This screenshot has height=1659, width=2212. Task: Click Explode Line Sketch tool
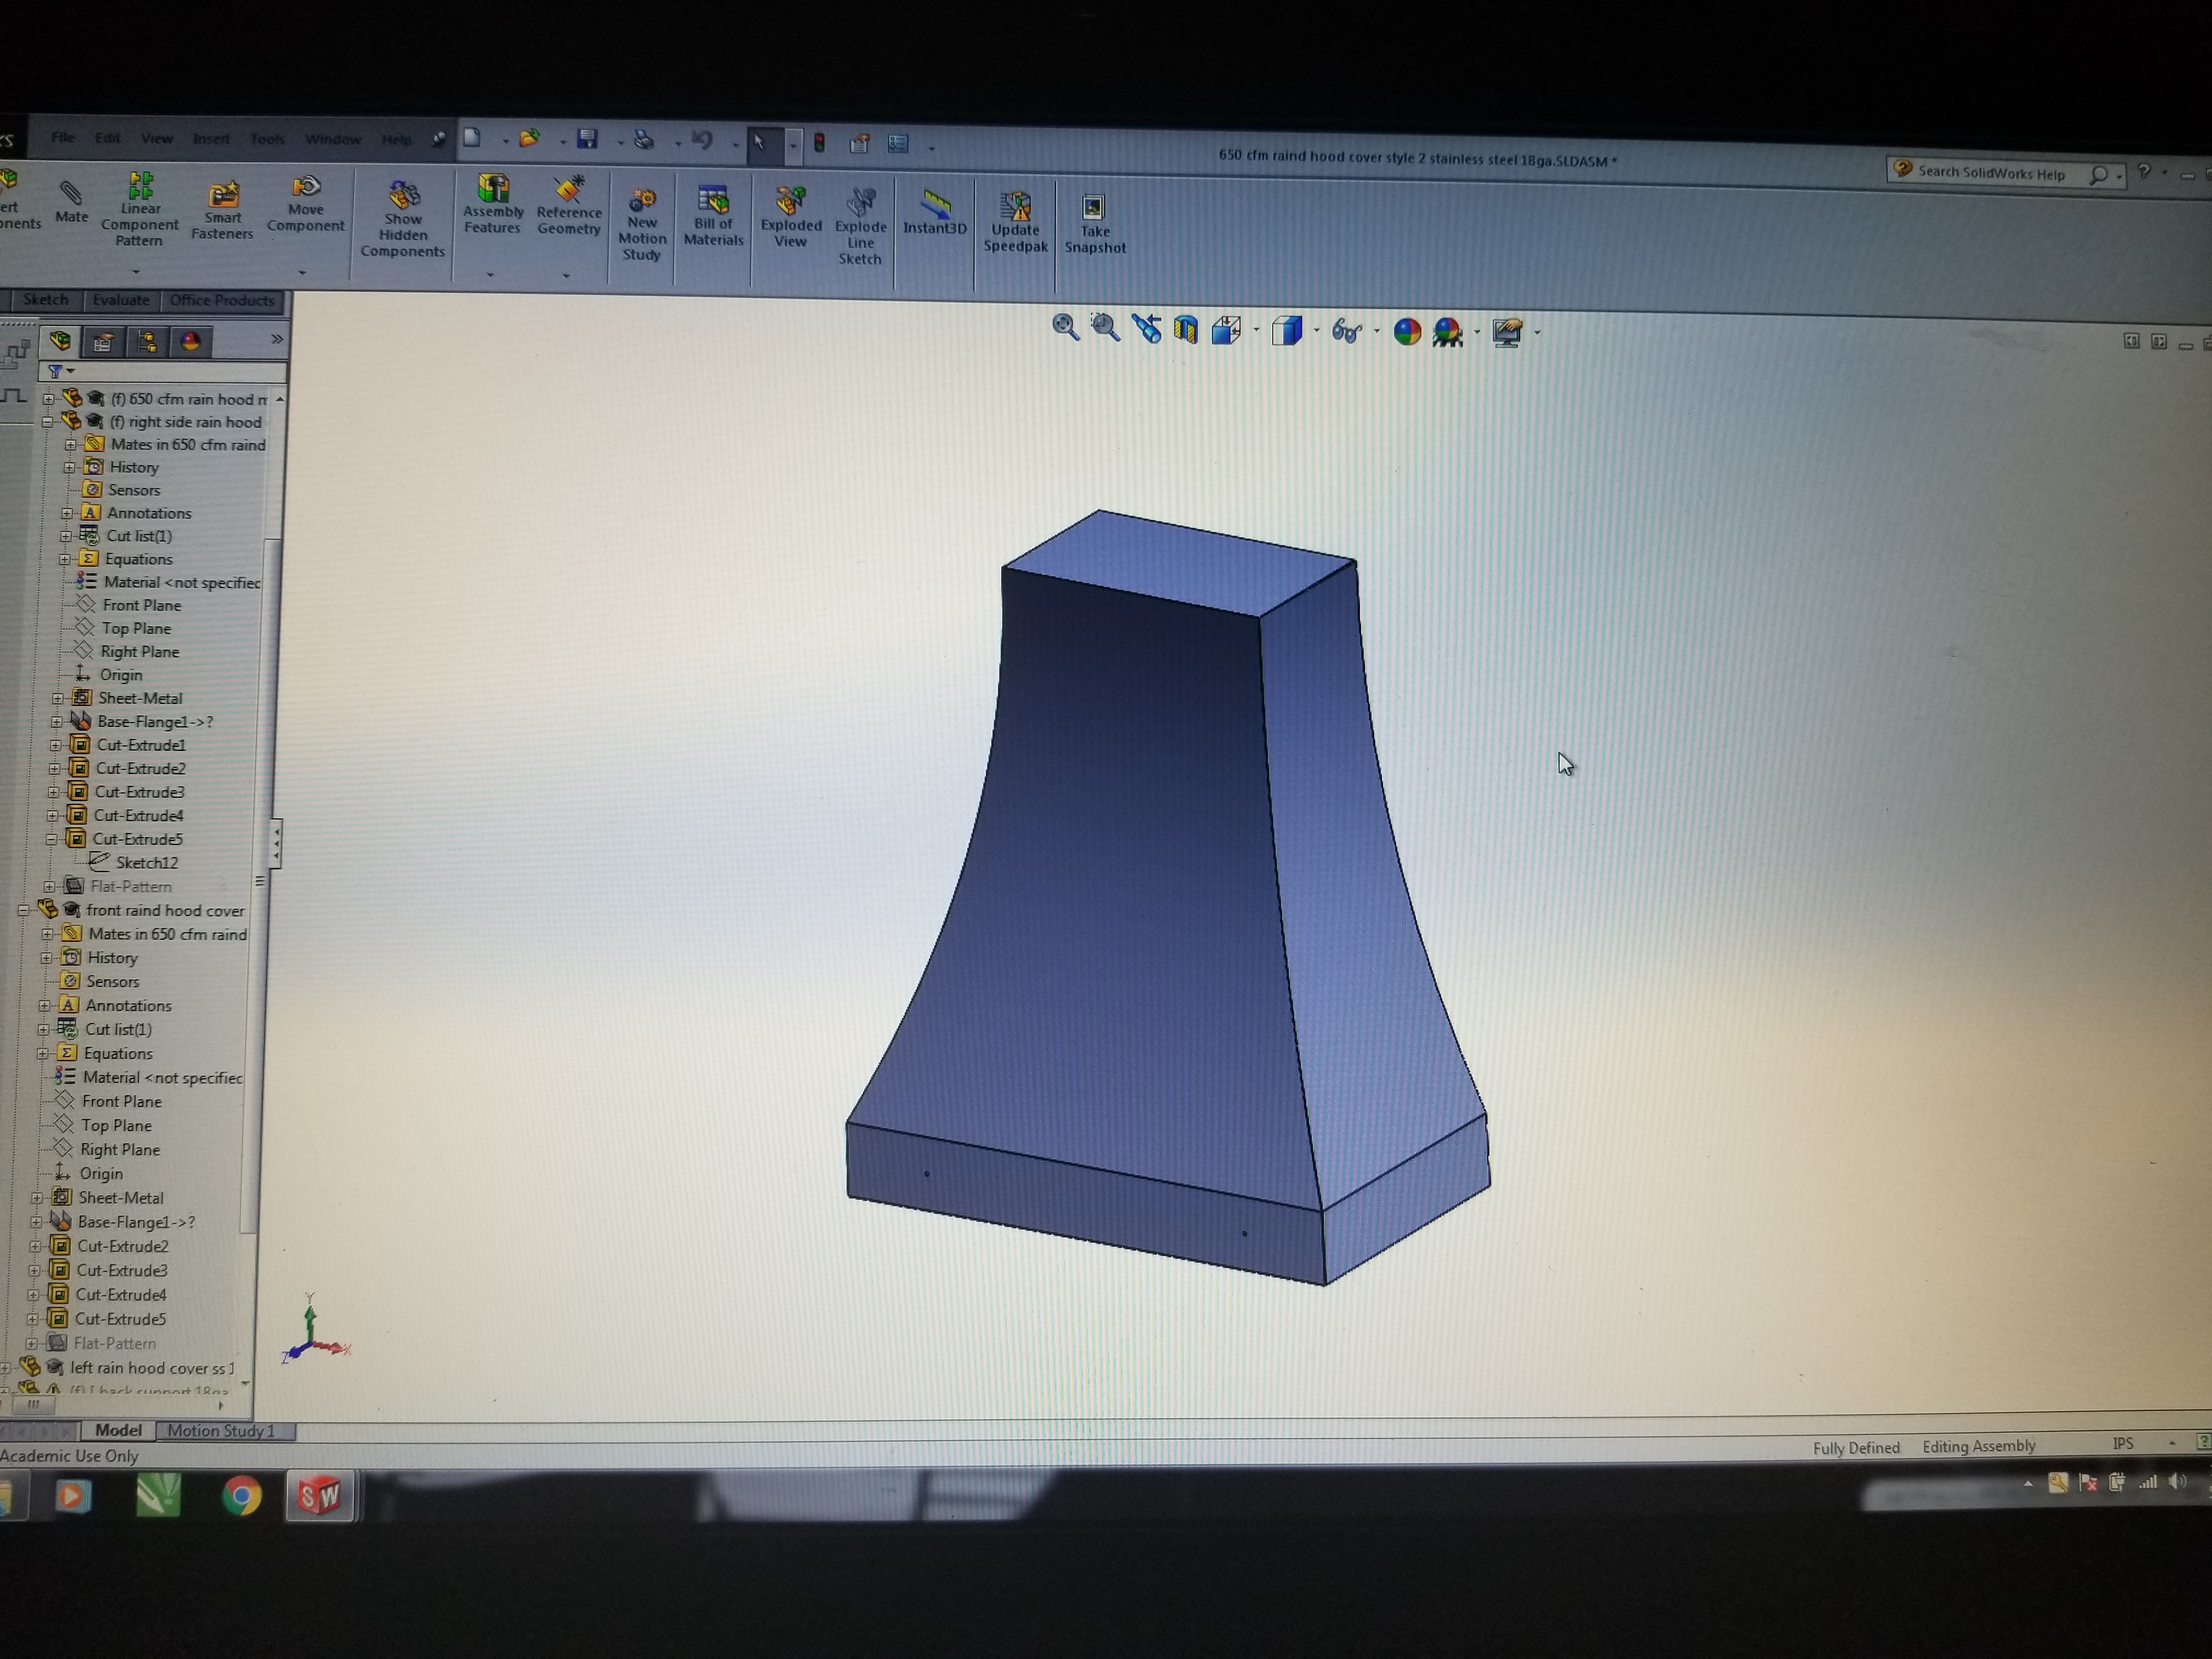860,227
